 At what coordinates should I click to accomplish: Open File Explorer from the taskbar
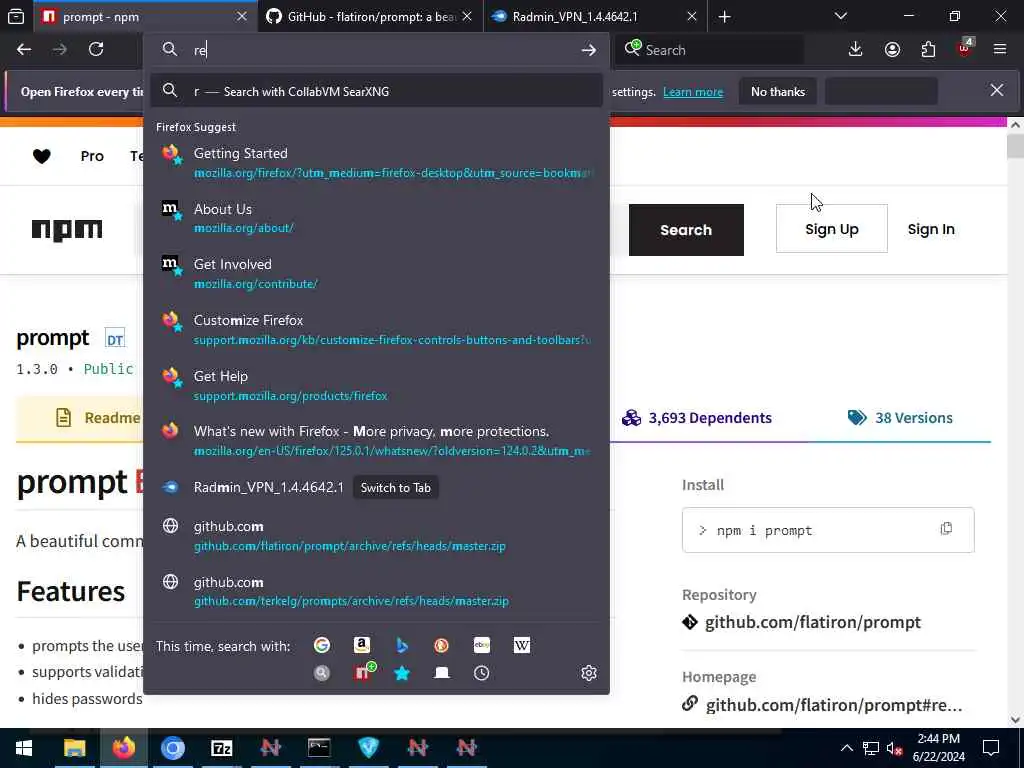74,748
